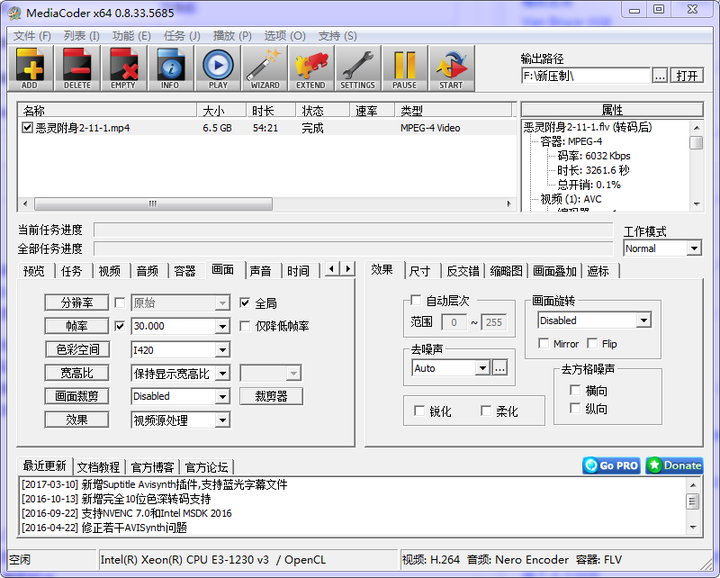Click the 打开 output path button
Image resolution: width=720 pixels, height=578 pixels.
click(686, 75)
